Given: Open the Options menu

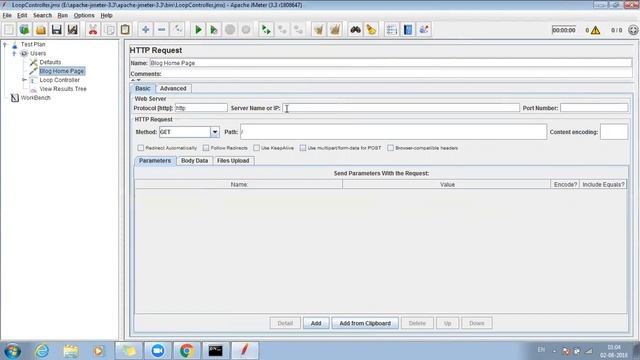Looking at the screenshot, I should coord(84,15).
